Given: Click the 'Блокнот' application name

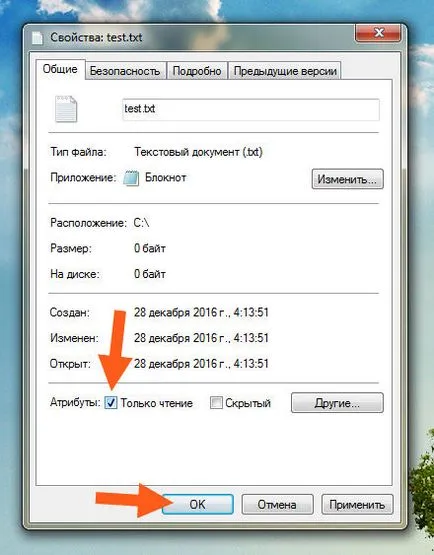Looking at the screenshot, I should [166, 177].
